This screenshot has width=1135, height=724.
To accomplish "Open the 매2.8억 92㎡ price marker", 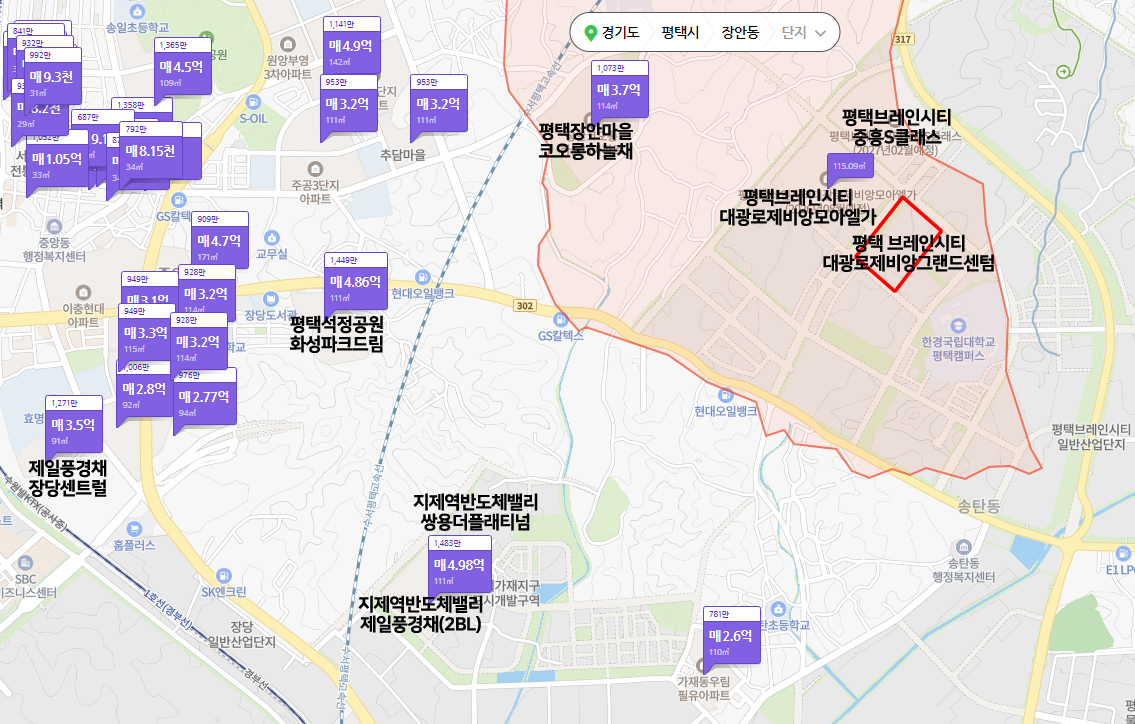I will coord(143,391).
